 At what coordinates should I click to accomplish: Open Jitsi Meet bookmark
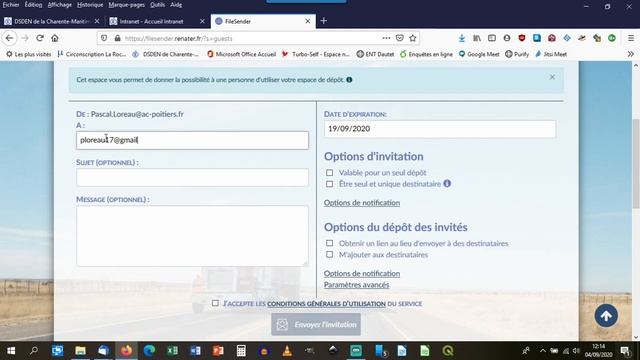(x=551, y=54)
